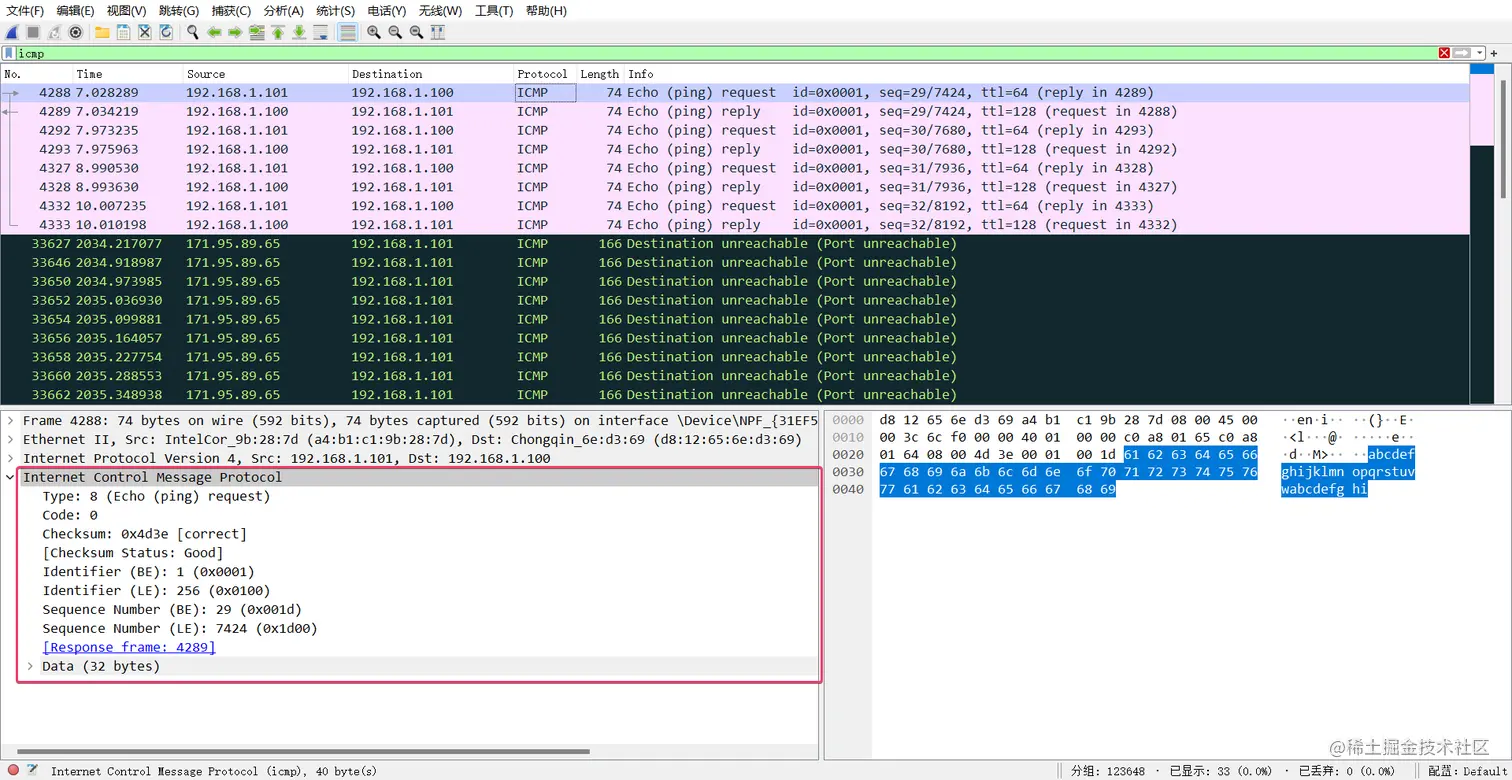Apply display filter arrow button

(1462, 53)
